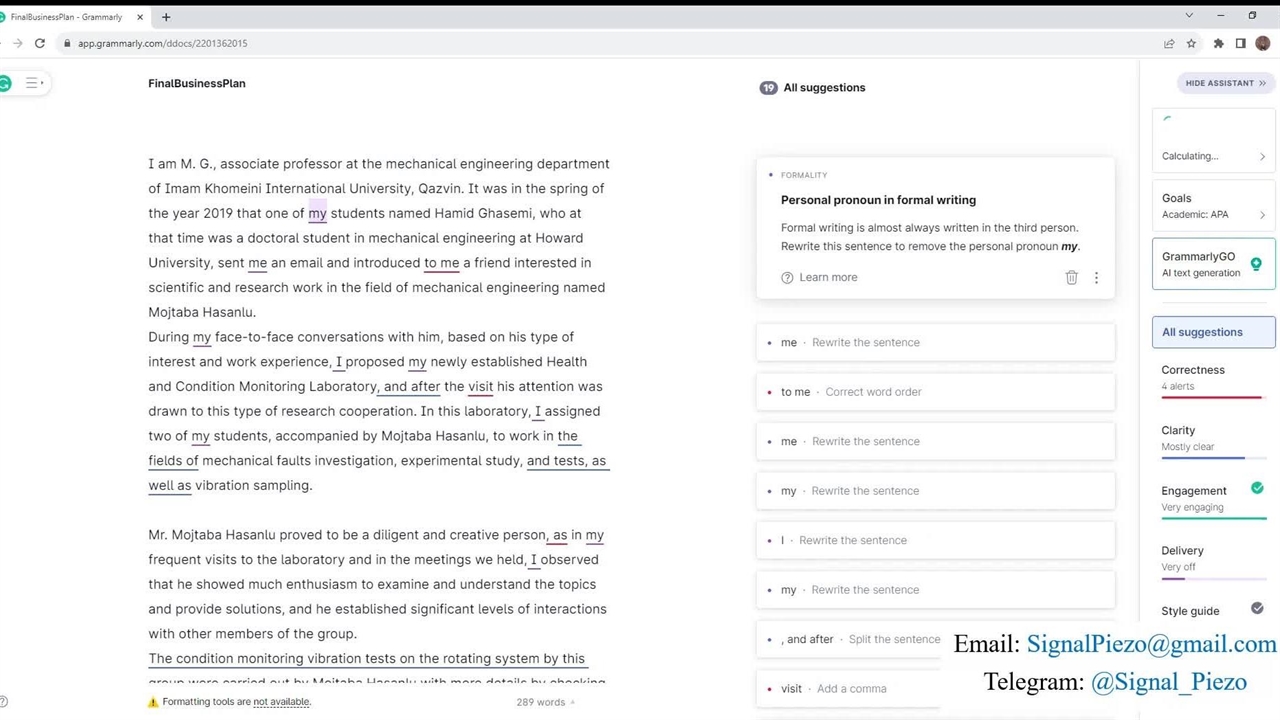Select the All suggestions filter tab
The image size is (1280, 720).
click(1213, 332)
